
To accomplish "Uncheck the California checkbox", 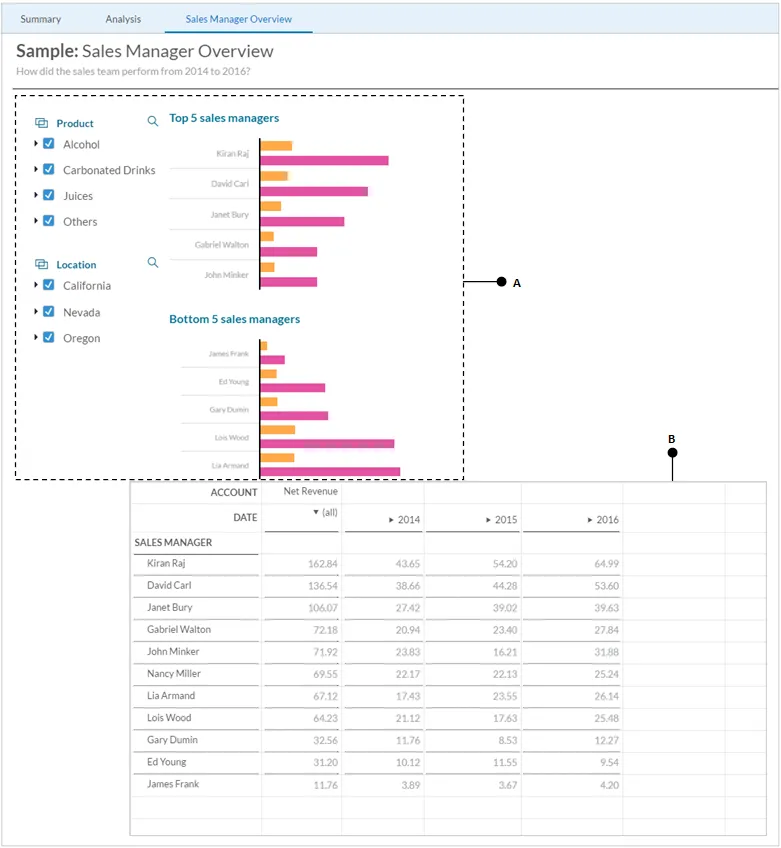I will [48, 285].
